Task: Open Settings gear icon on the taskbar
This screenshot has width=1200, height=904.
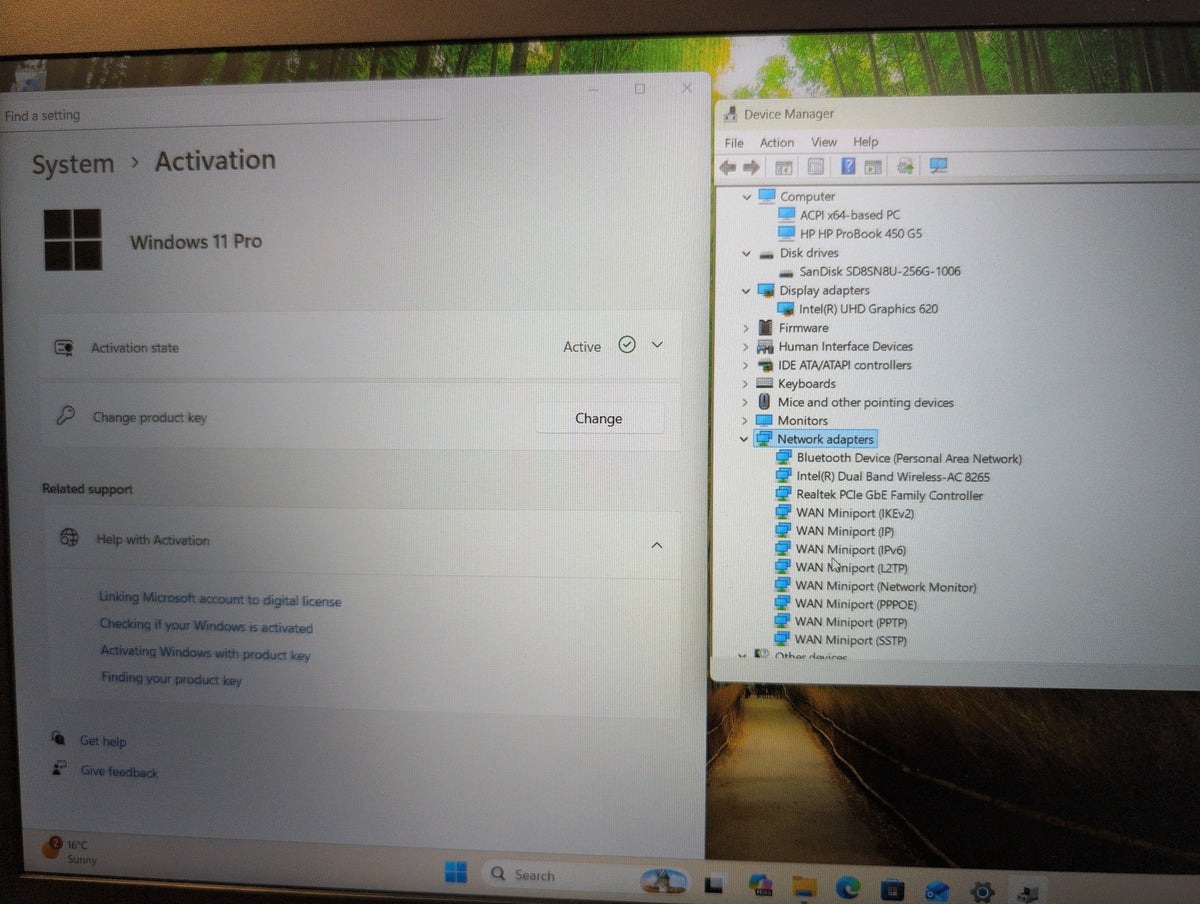Action: coord(982,890)
